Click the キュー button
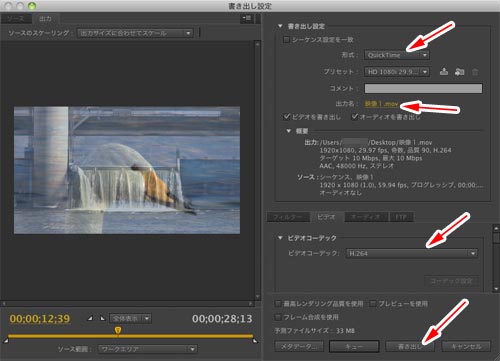The height and width of the screenshot is (361, 500). click(x=354, y=346)
